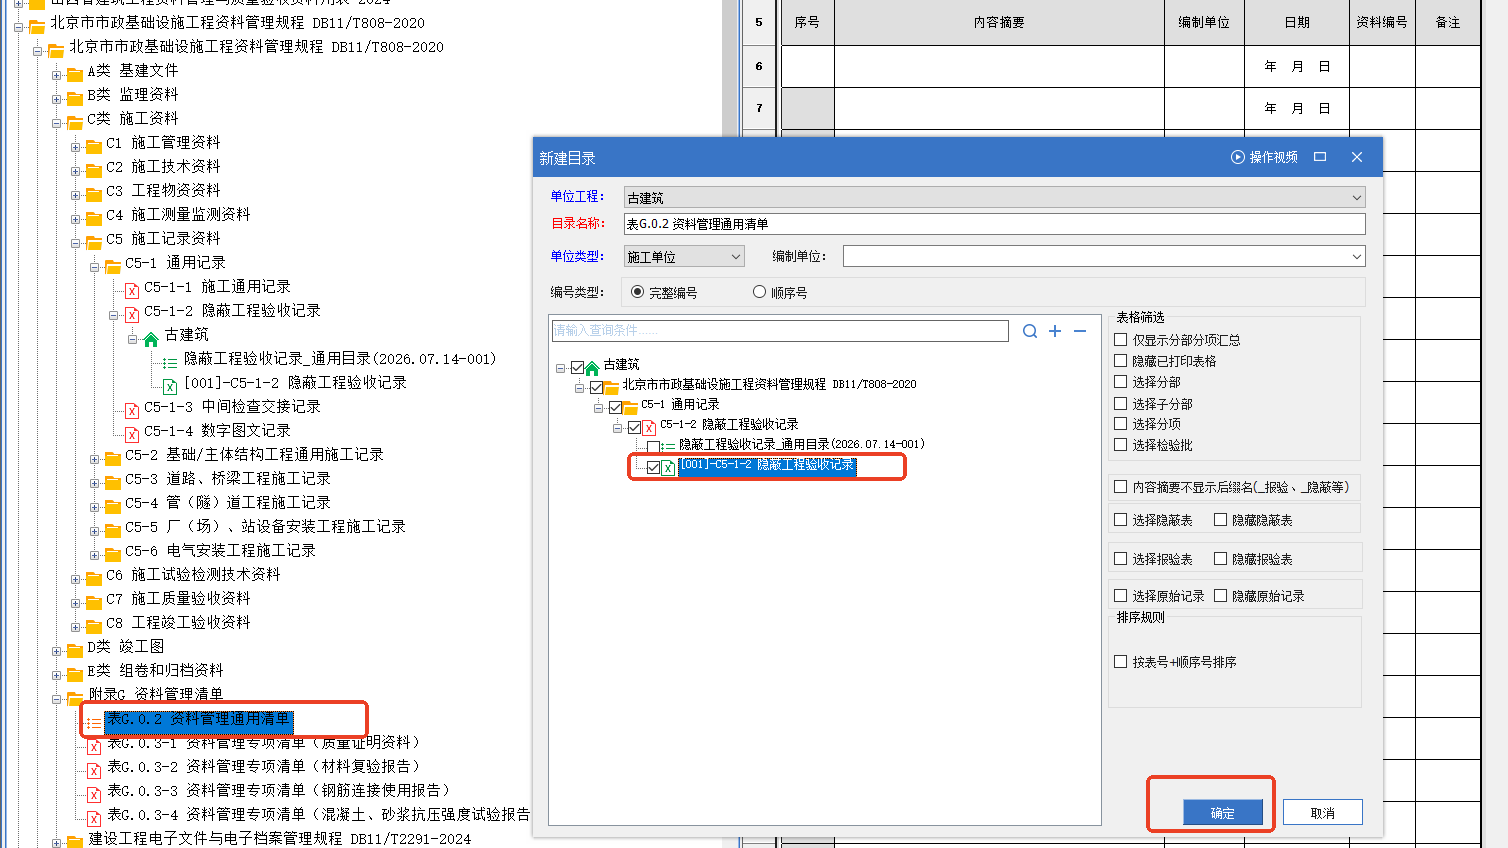Open the 操作视频 play icon

1238,157
